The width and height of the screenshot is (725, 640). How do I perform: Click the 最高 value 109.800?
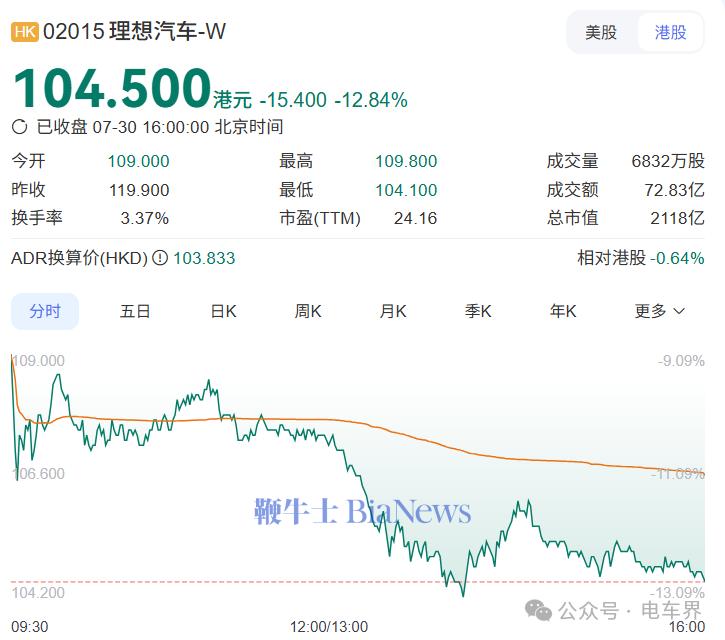tap(406, 161)
